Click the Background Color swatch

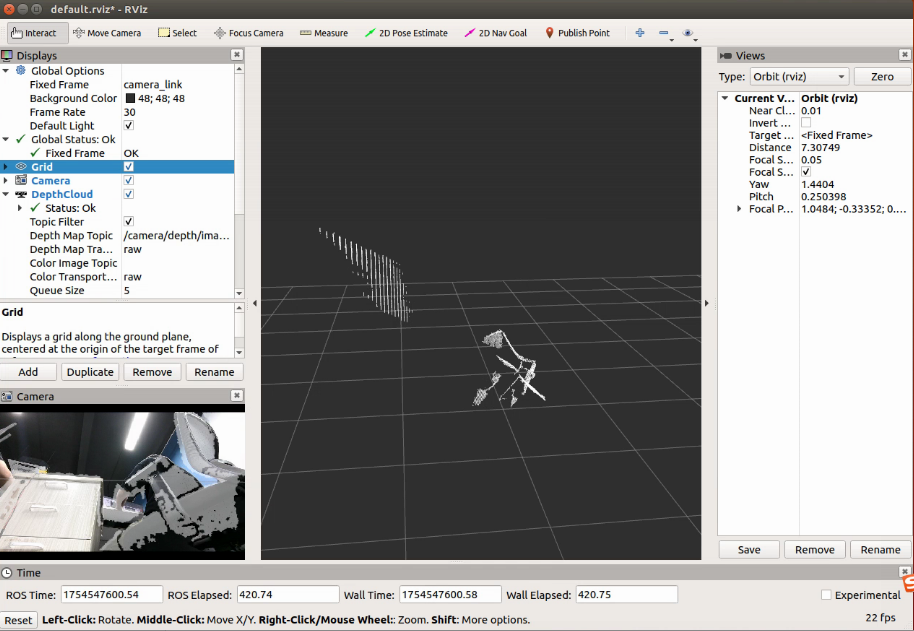131,98
